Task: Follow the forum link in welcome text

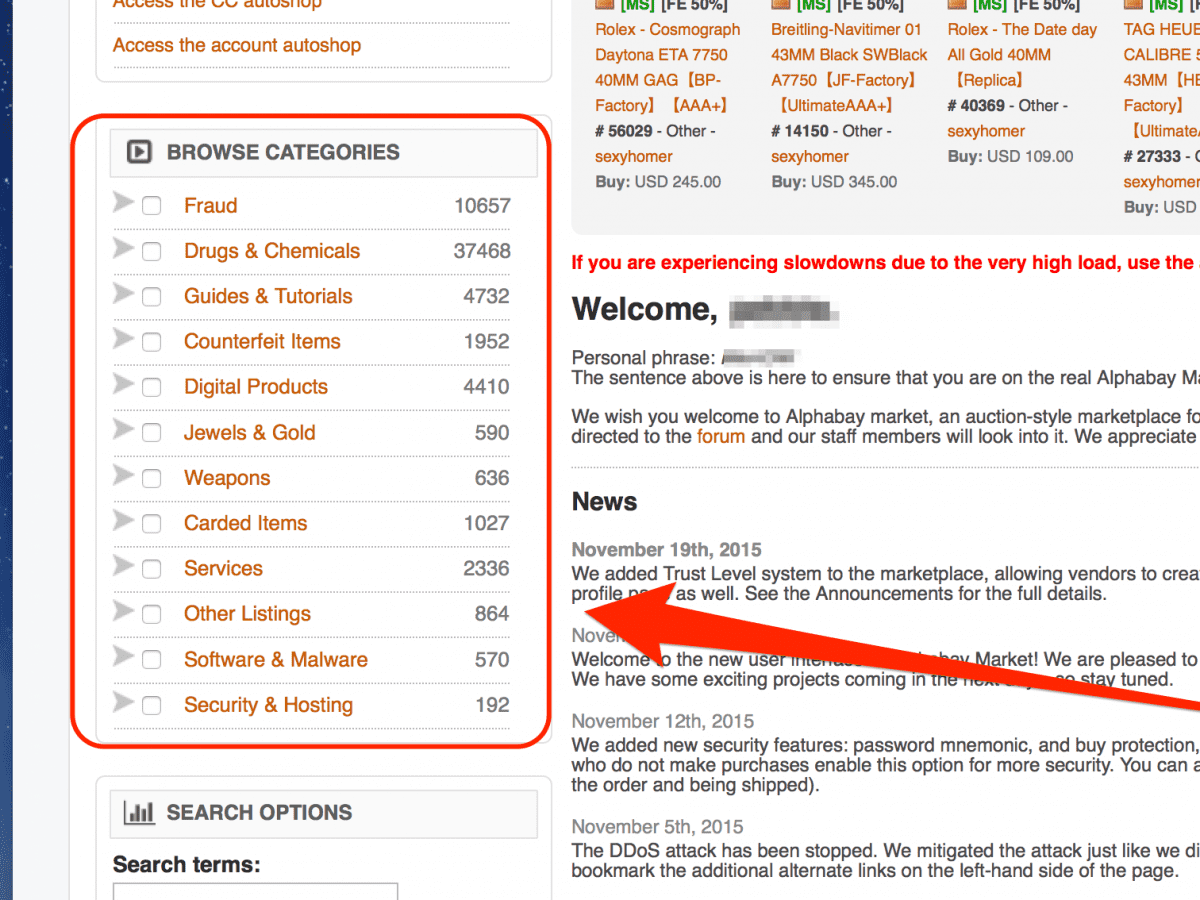Action: tap(720, 436)
